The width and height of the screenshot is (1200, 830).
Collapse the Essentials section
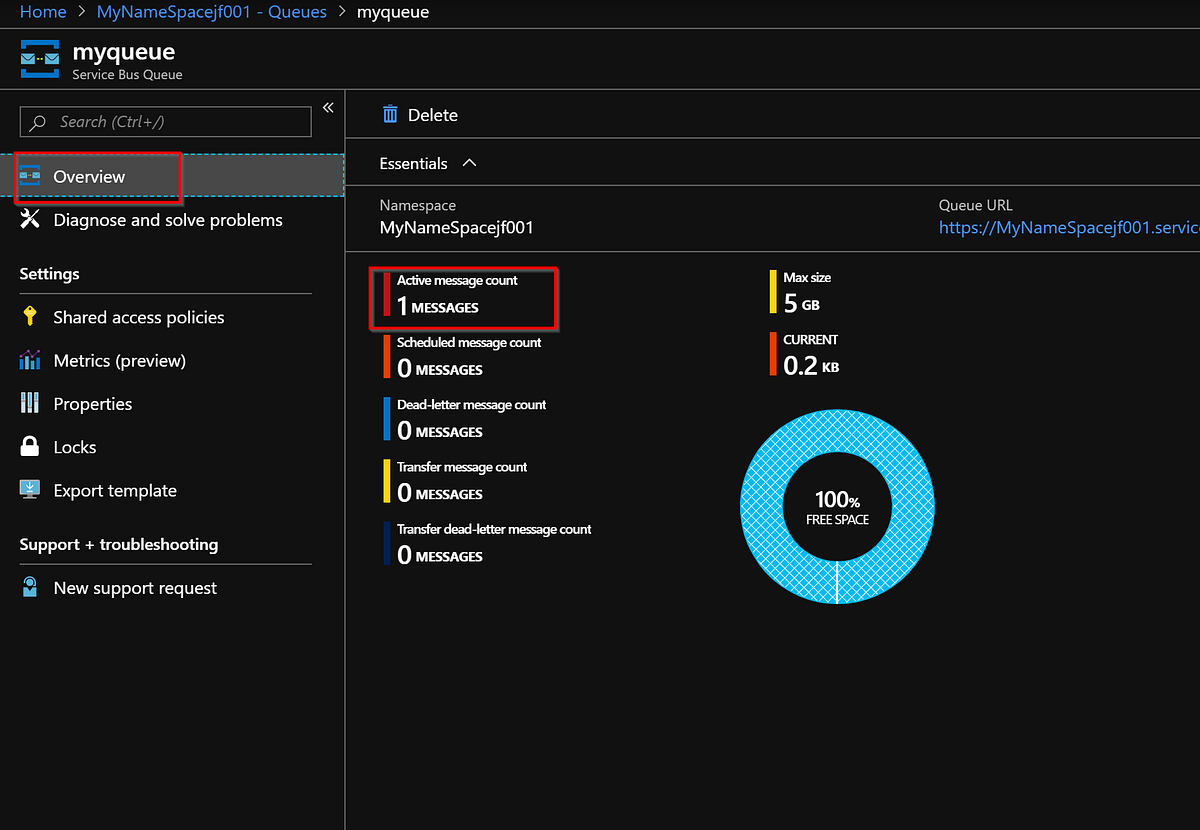[x=471, y=163]
